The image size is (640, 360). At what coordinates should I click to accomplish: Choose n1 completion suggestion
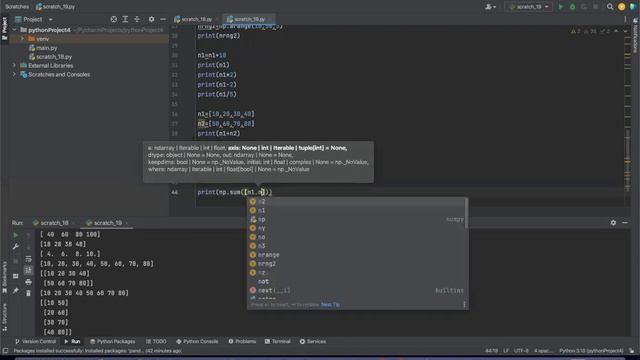click(x=357, y=211)
